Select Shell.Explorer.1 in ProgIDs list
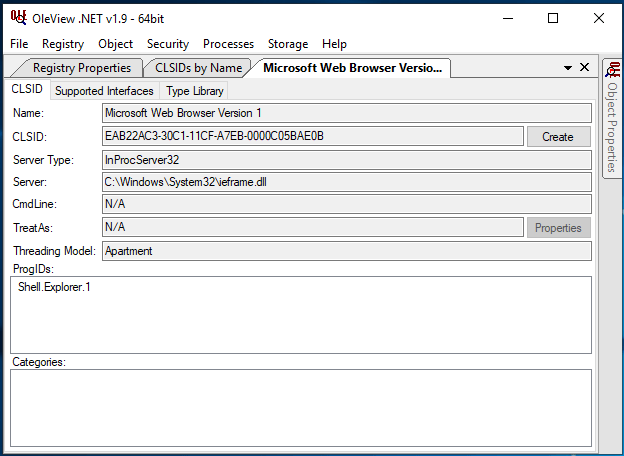 click(54, 287)
